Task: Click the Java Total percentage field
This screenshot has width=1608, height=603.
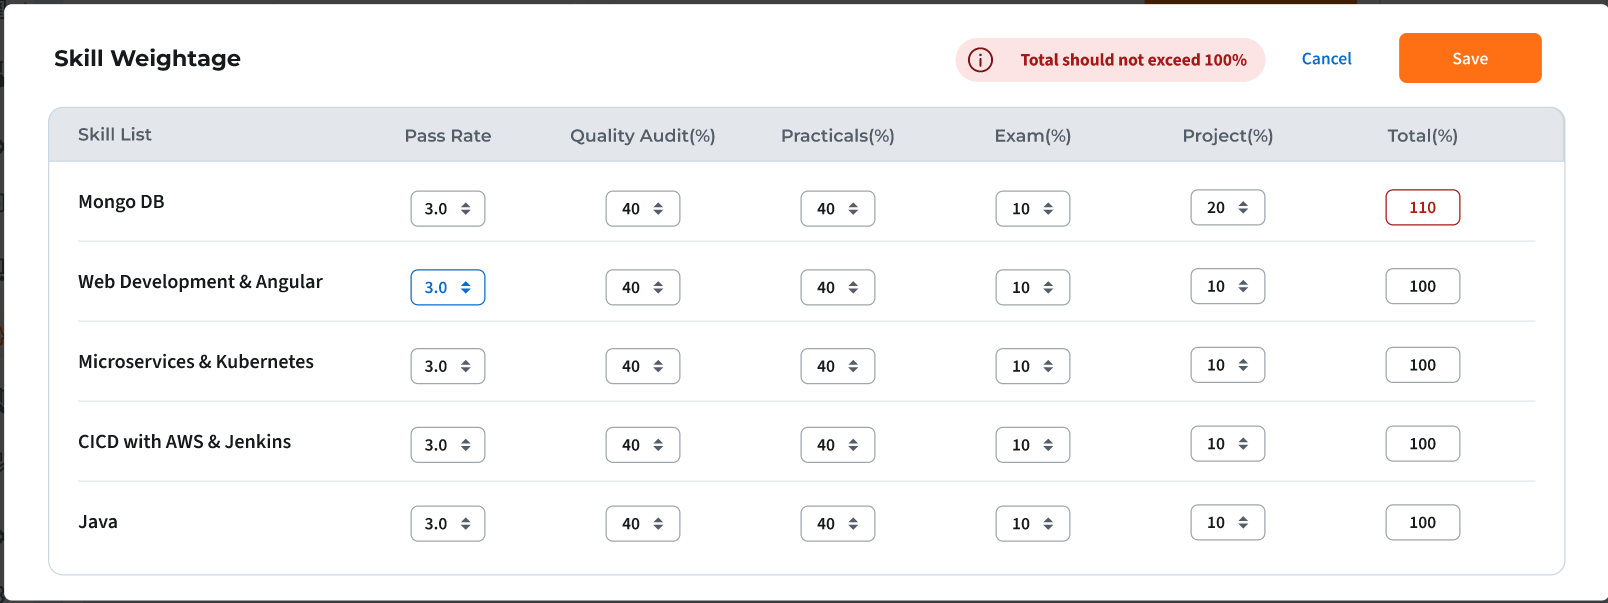Action: click(x=1422, y=523)
